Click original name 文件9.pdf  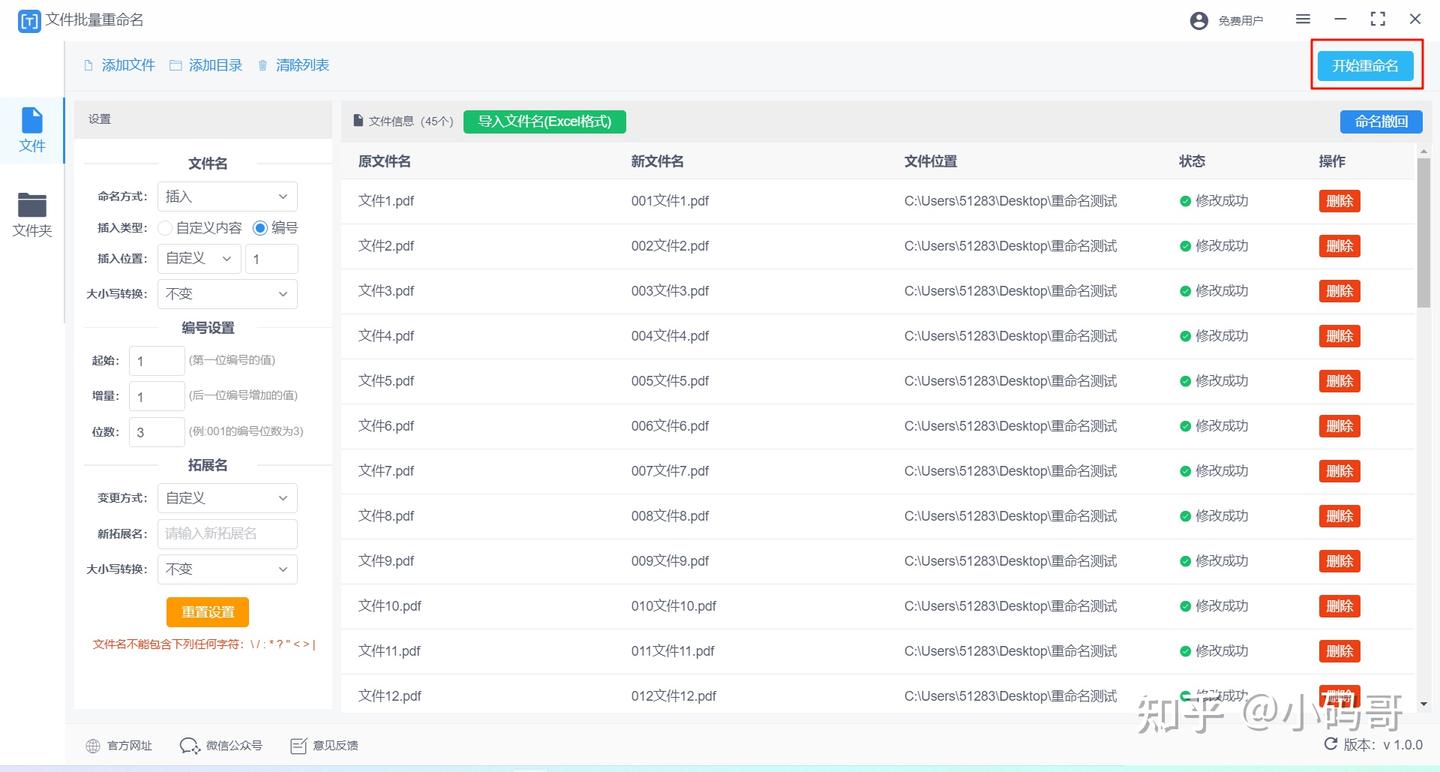(x=386, y=561)
